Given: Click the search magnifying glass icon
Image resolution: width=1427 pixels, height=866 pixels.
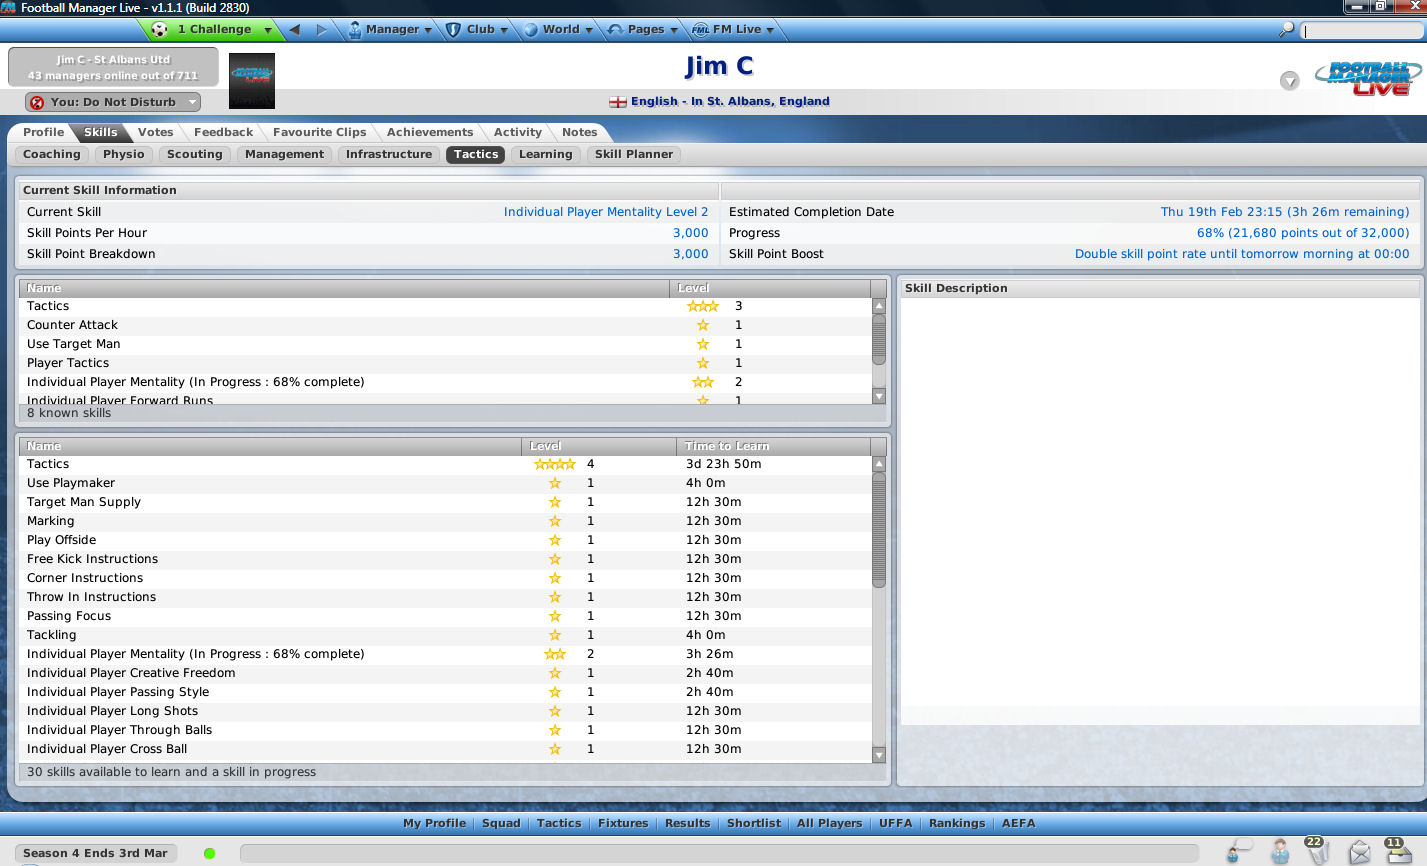Looking at the screenshot, I should 1287,30.
